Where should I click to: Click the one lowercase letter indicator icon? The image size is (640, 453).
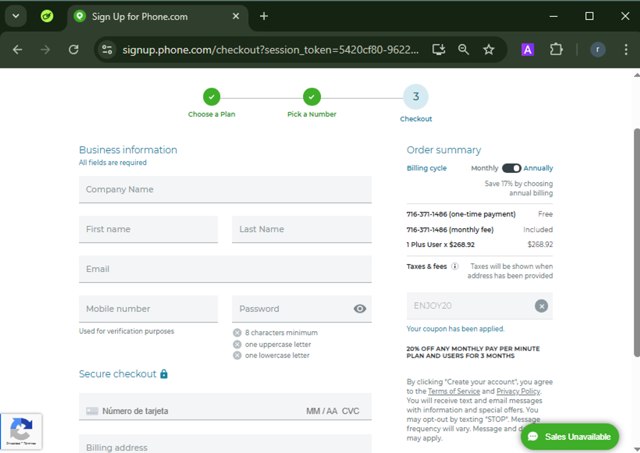coord(237,355)
